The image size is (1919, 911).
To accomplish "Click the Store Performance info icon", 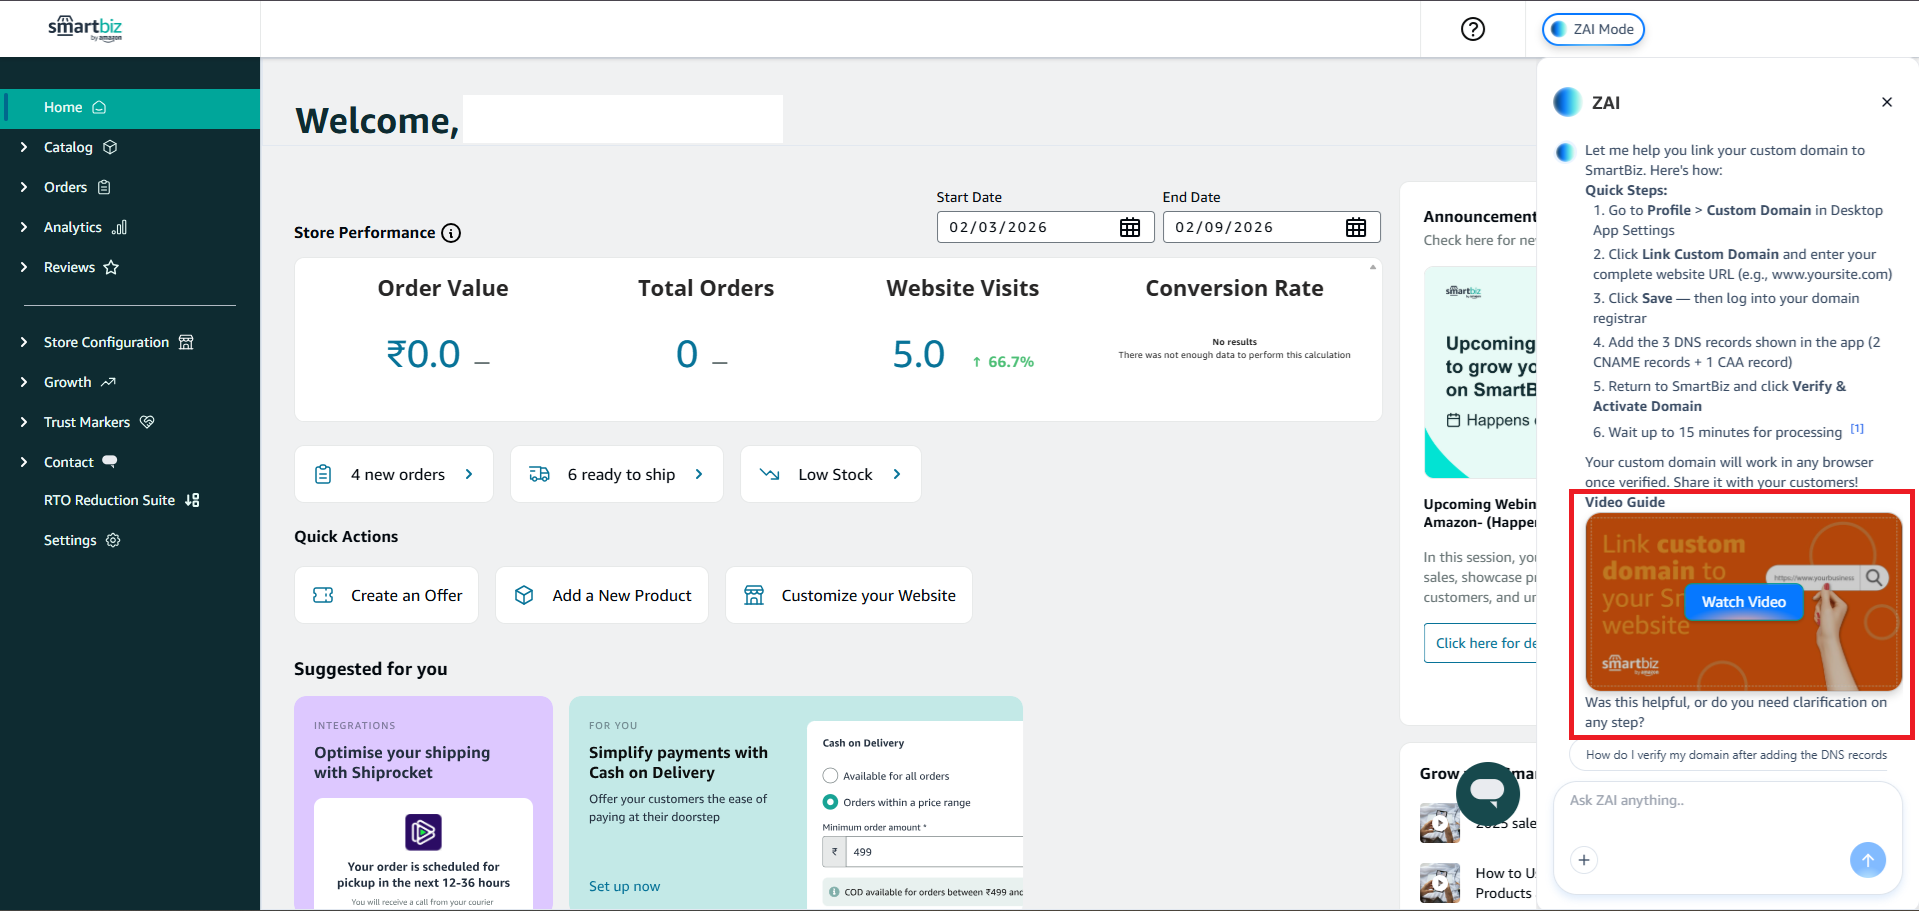I will coord(451,233).
